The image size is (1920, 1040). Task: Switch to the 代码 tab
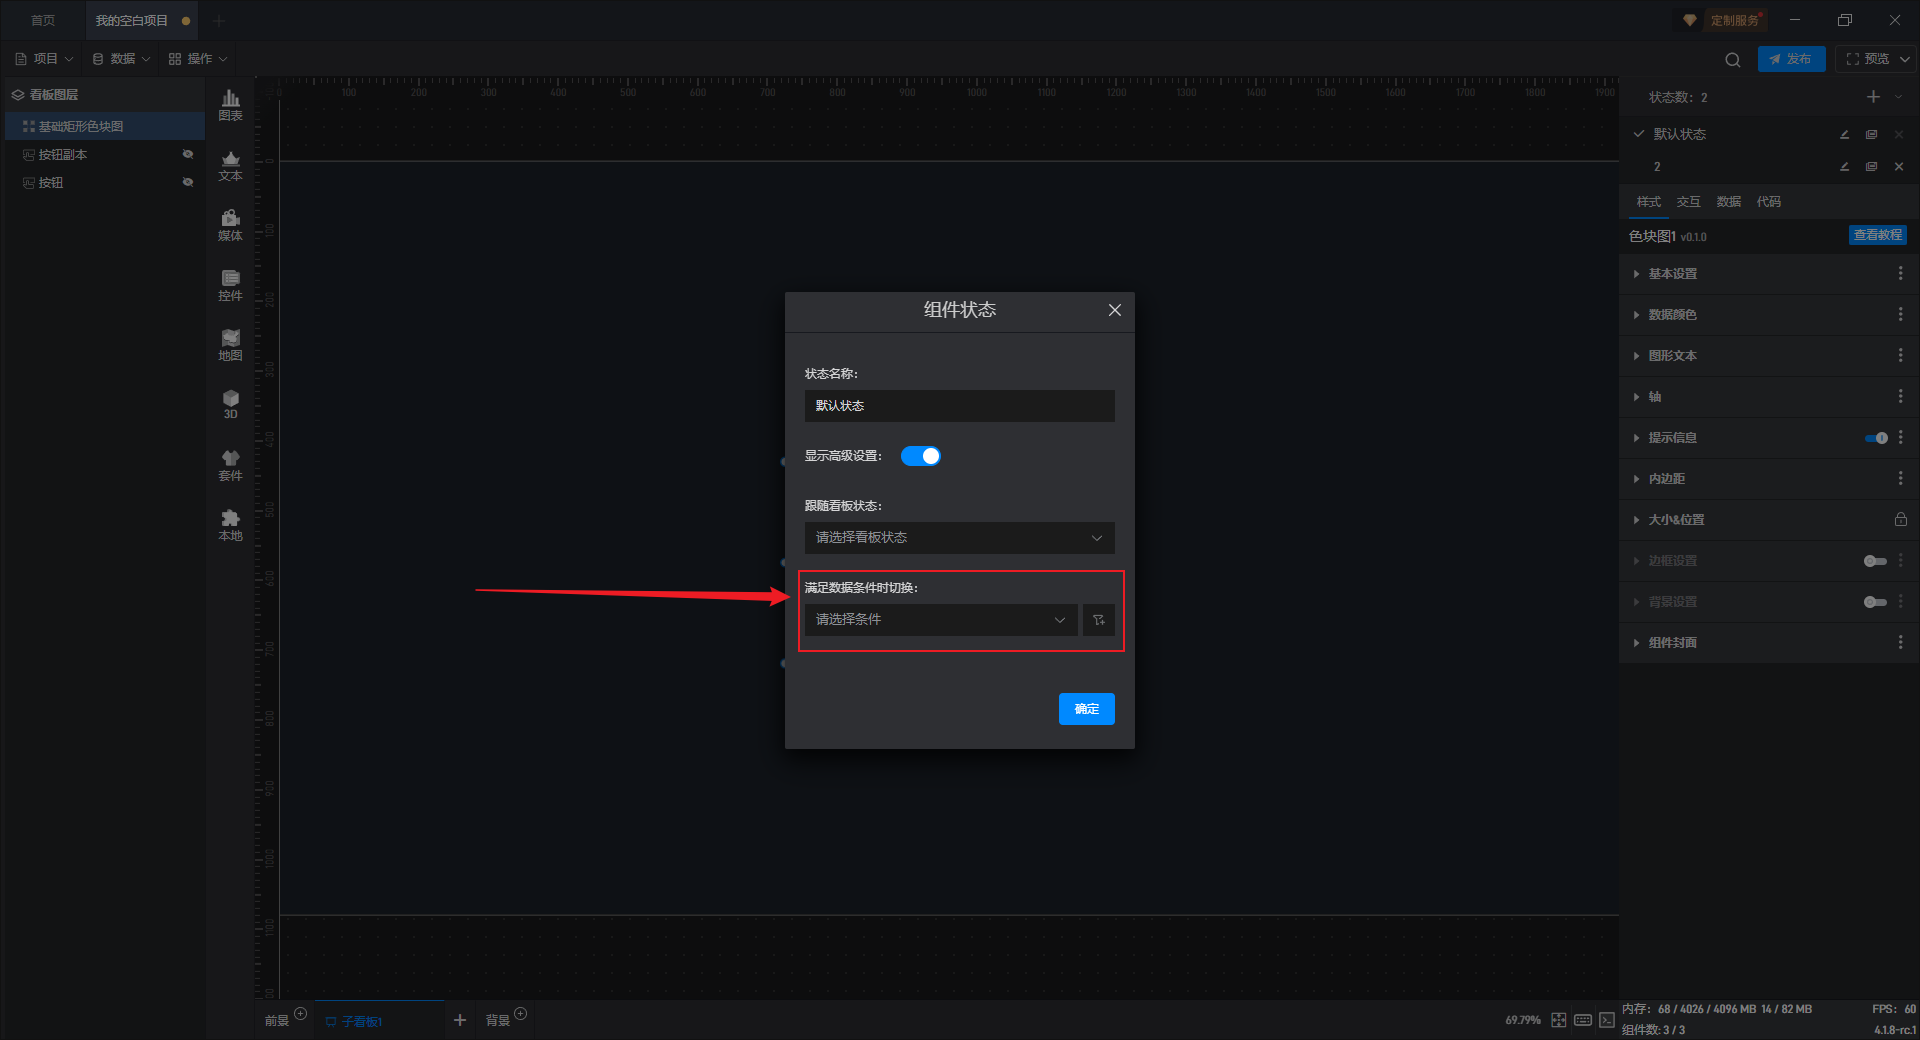[x=1768, y=202]
